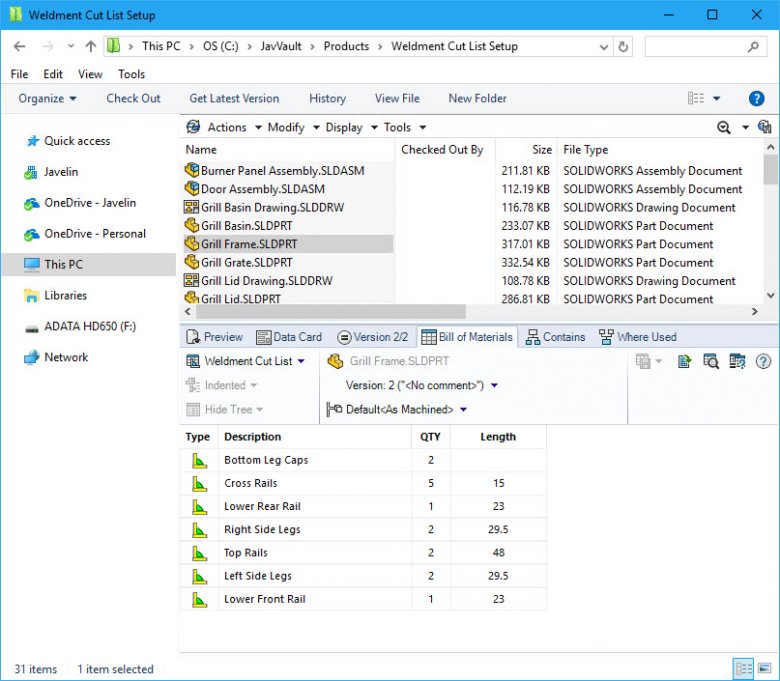Expand the address bar history dropdown
Image resolution: width=780 pixels, height=681 pixels.
tap(604, 47)
